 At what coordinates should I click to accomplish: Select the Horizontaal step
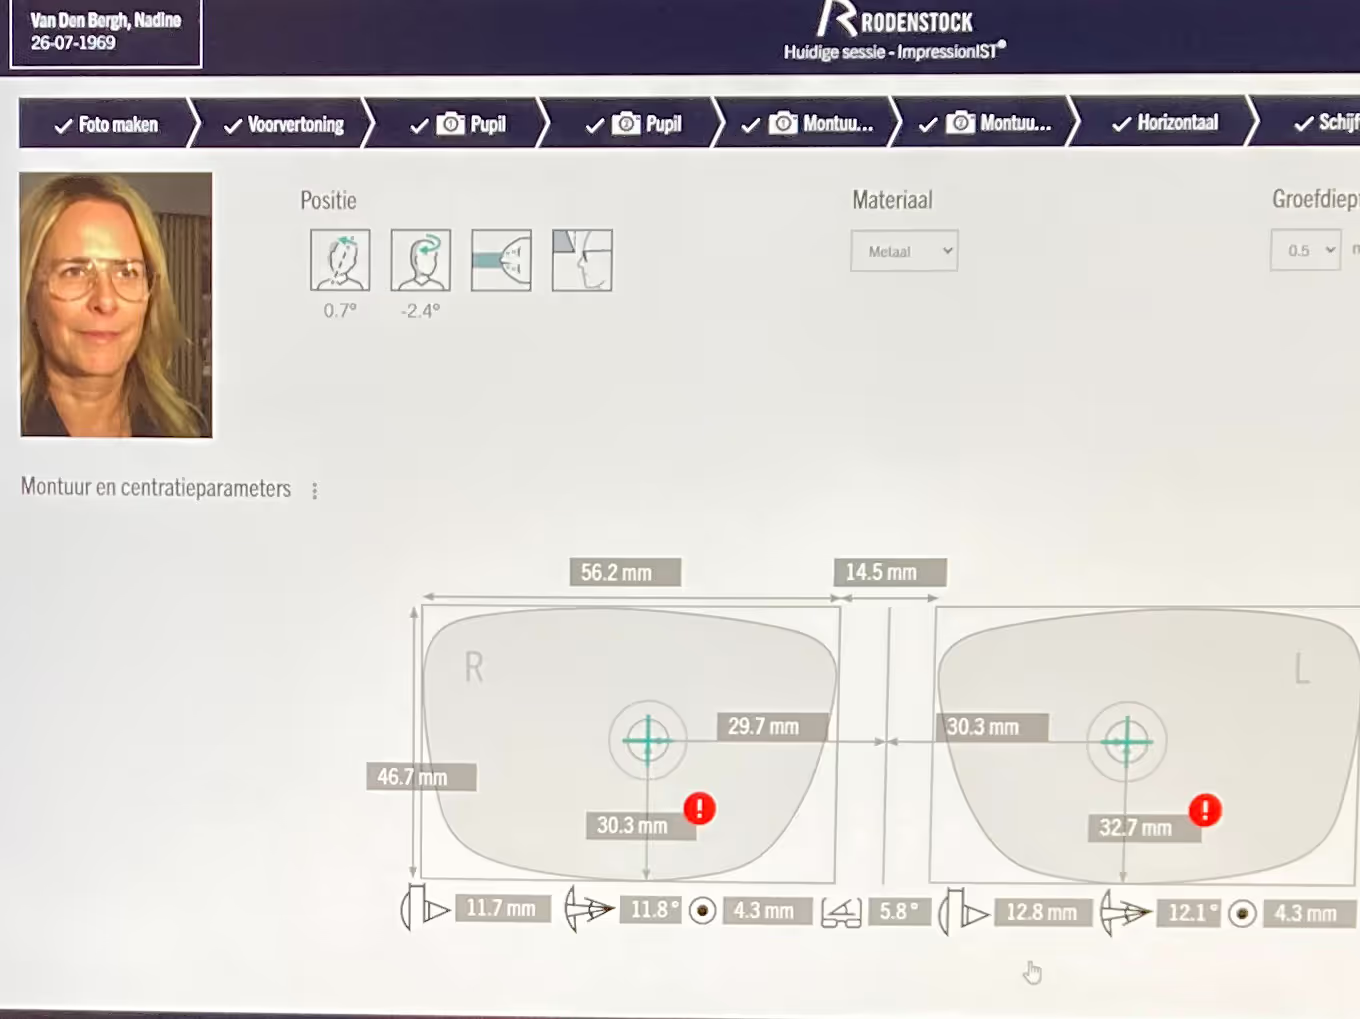pyautogui.click(x=1165, y=123)
